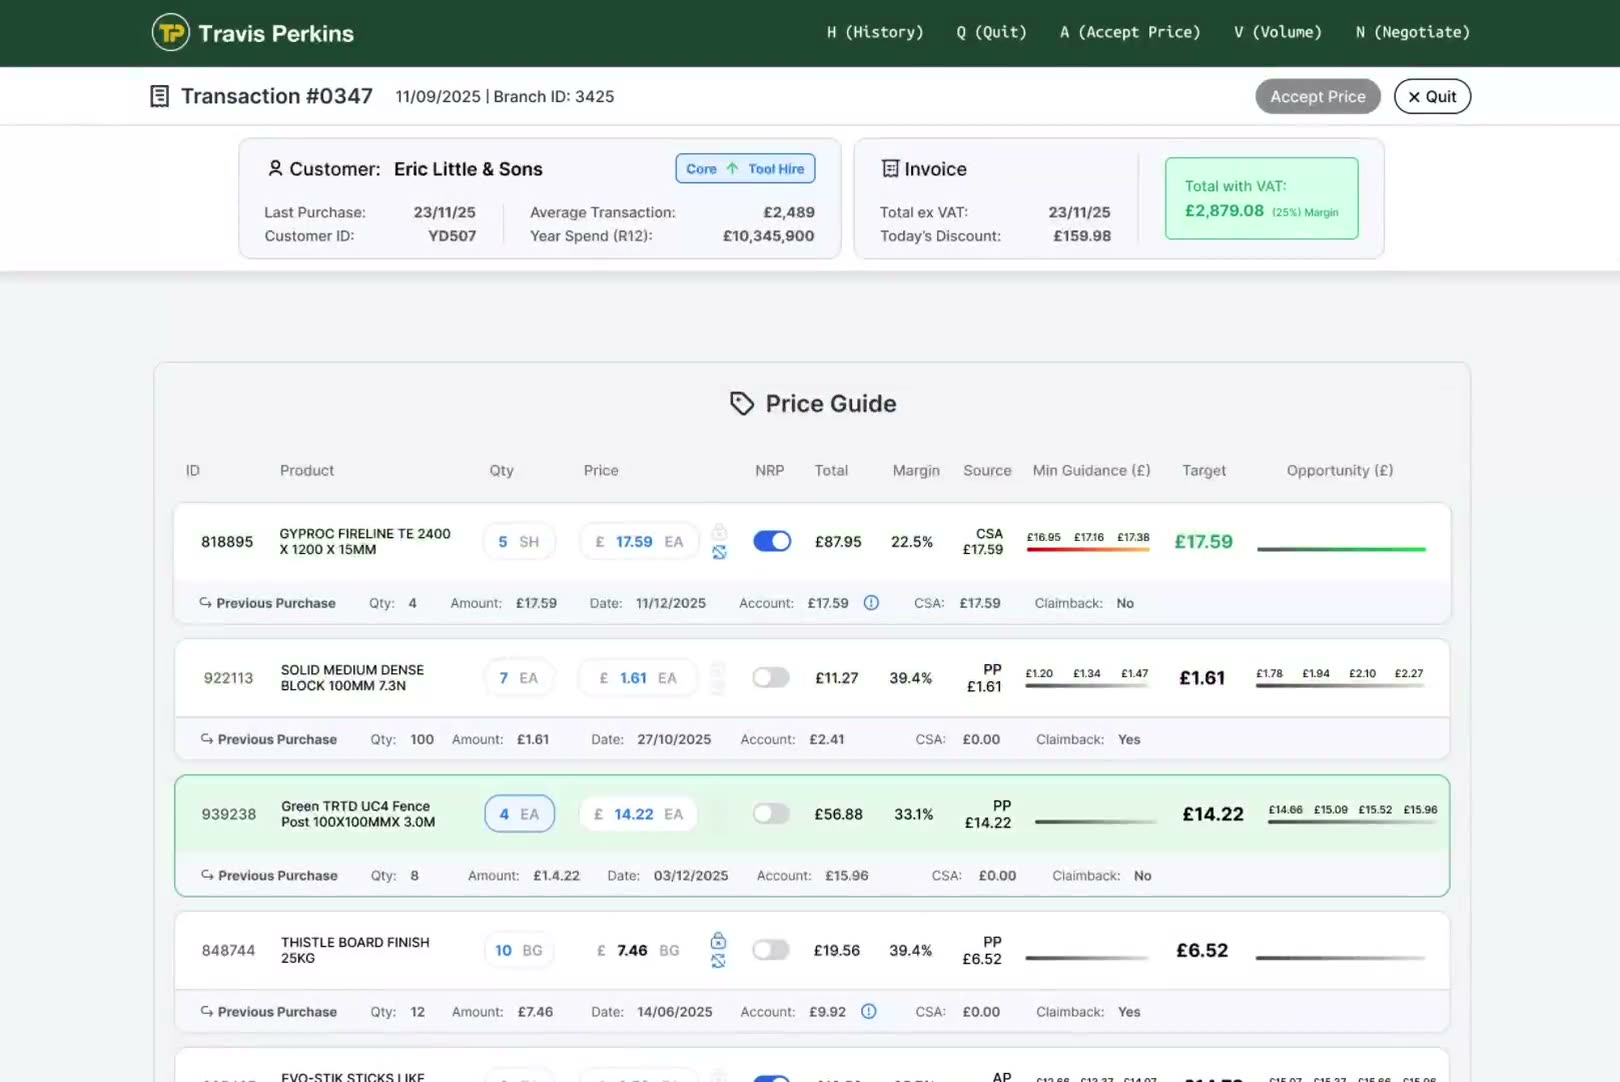Click the Opportunity bar for Green TRTD Fence Post
1620x1082 pixels.
coord(1352,821)
